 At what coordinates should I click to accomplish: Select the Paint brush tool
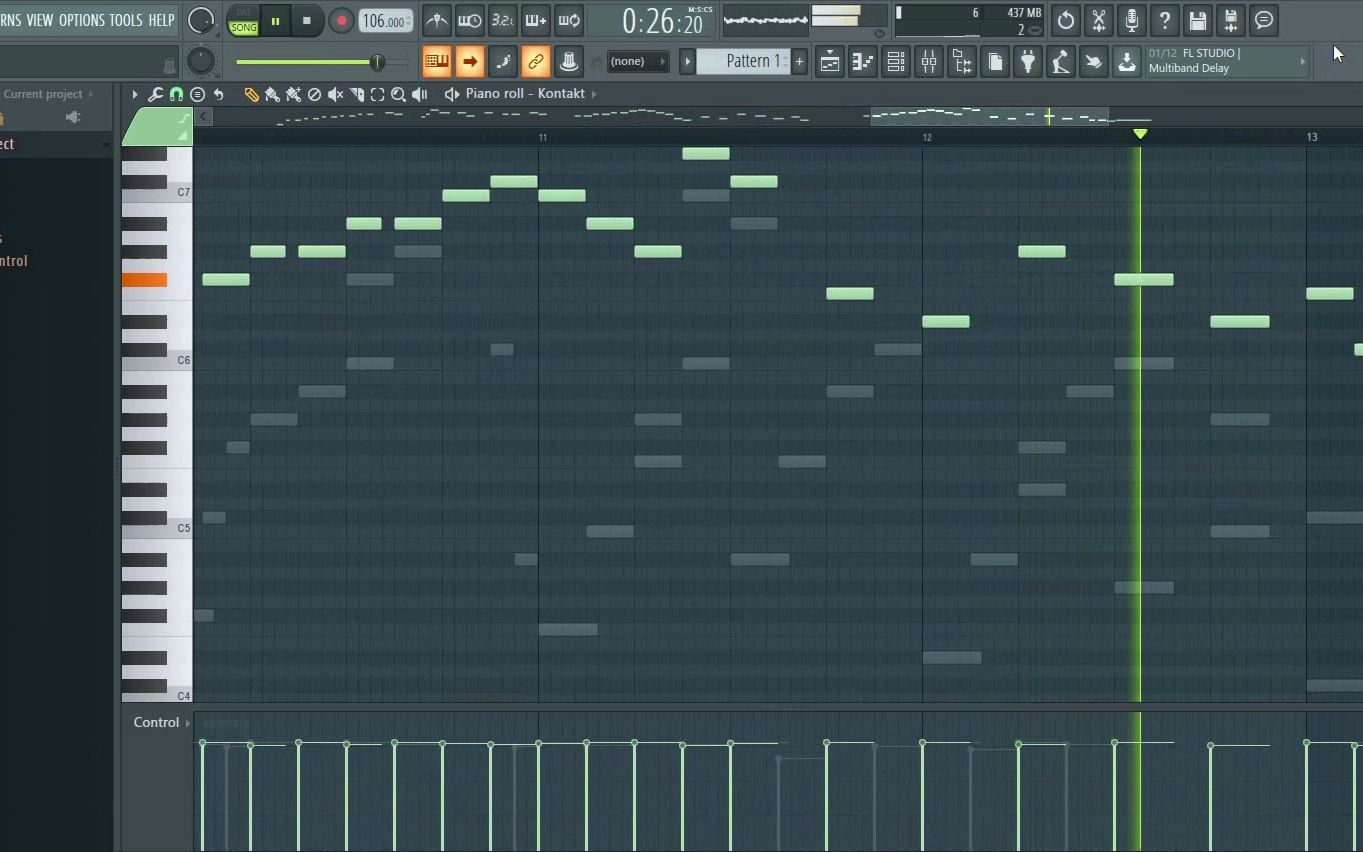tap(272, 94)
